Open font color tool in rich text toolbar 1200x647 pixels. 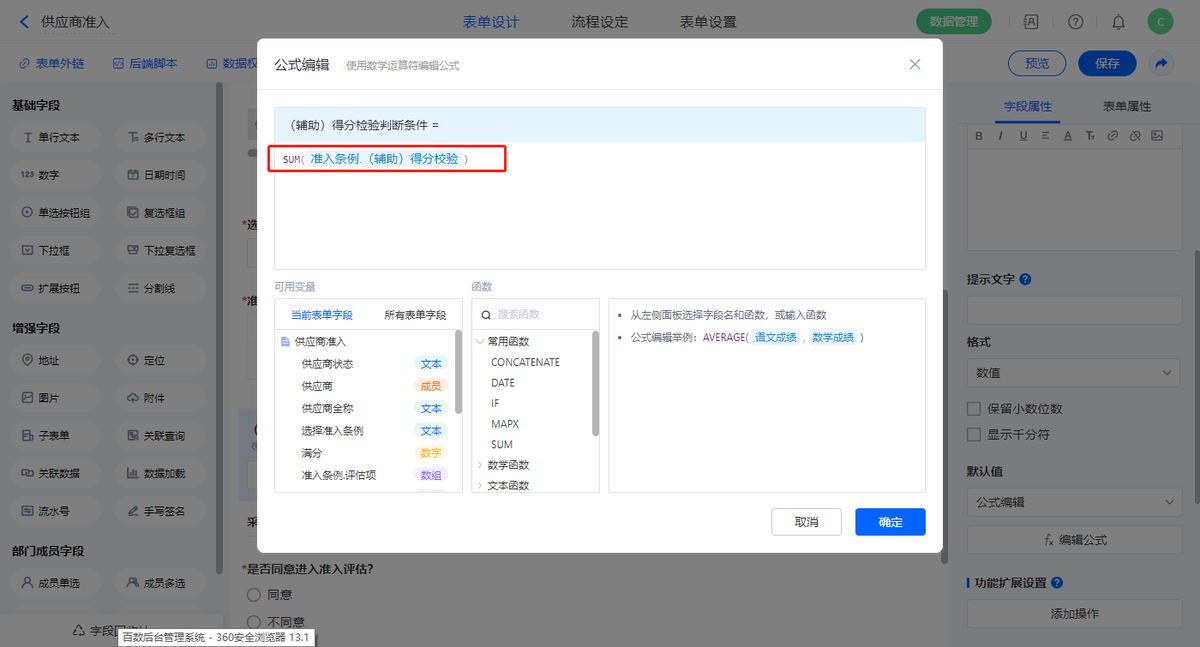click(x=1068, y=135)
